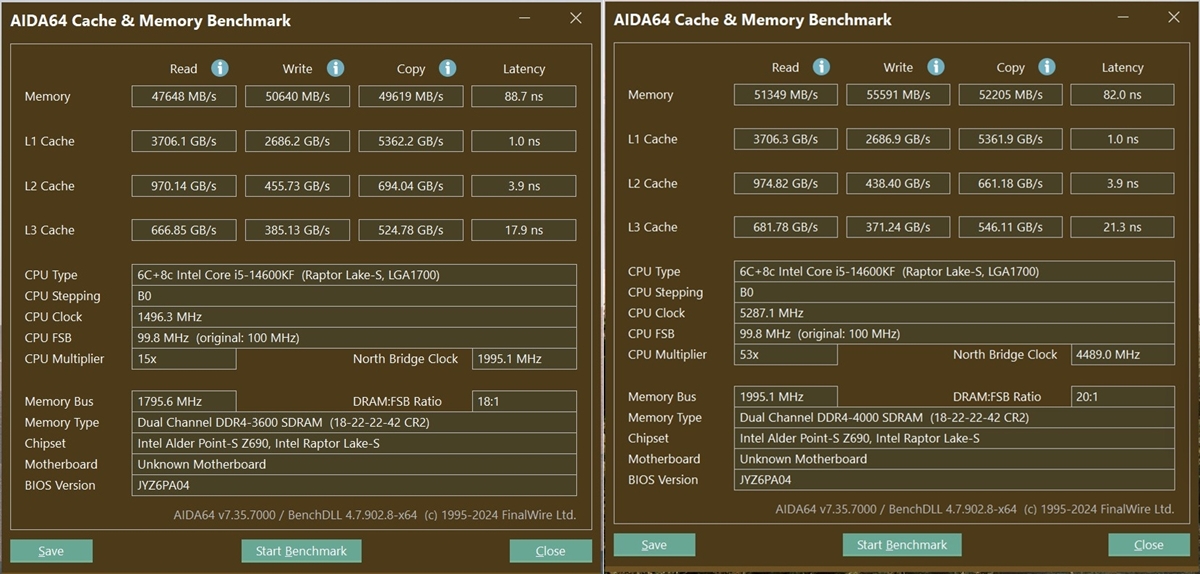Click L1 Cache Write 2686.2 GB/s

298,141
